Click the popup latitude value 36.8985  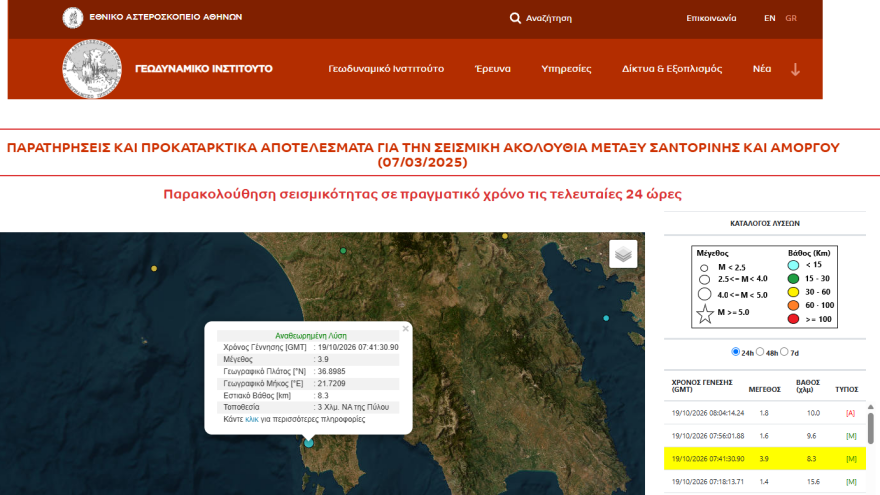[331, 372]
